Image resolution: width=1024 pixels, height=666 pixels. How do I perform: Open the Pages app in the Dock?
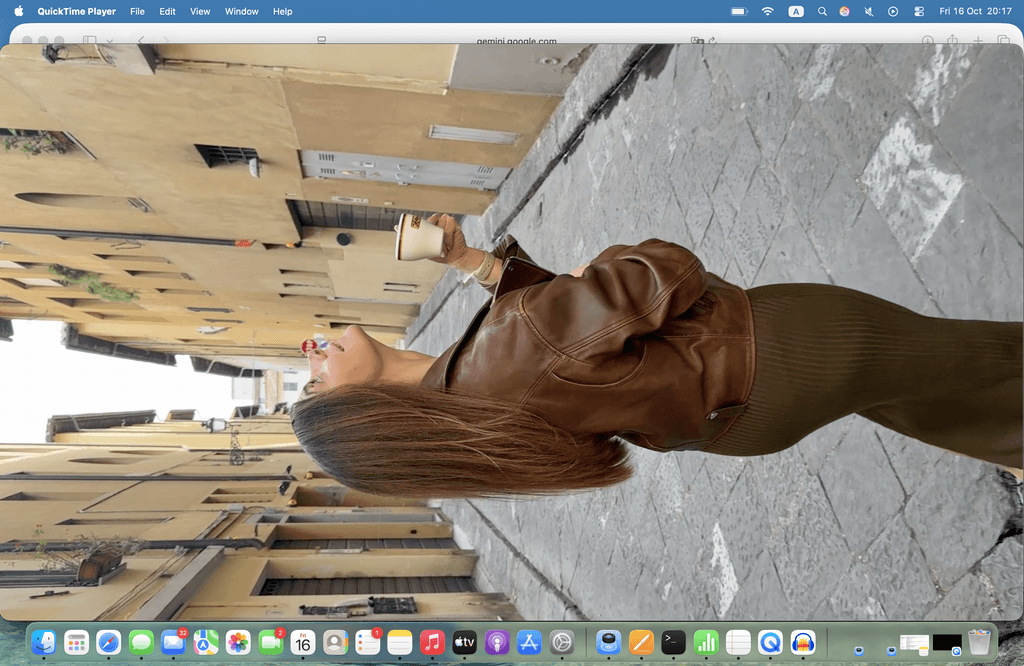click(641, 643)
